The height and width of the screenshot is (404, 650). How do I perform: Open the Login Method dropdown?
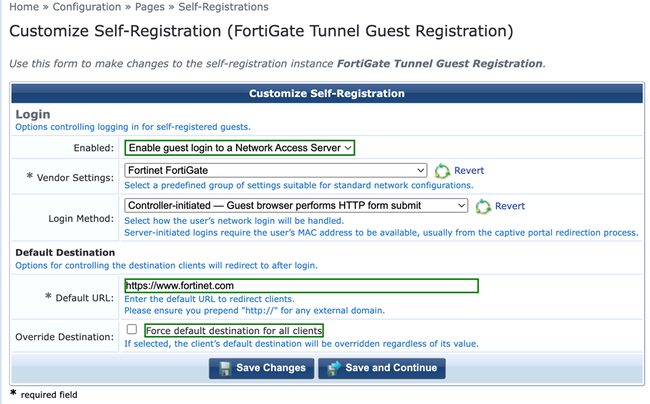point(297,206)
